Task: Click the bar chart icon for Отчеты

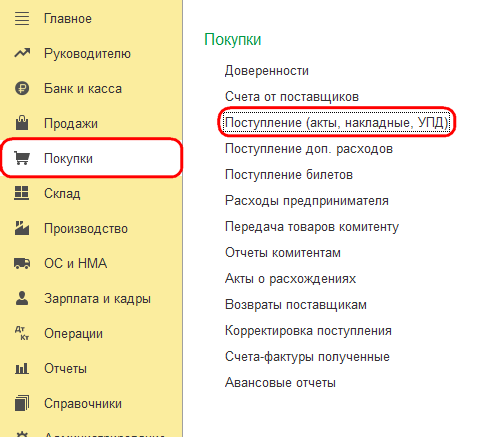Action: point(22,368)
